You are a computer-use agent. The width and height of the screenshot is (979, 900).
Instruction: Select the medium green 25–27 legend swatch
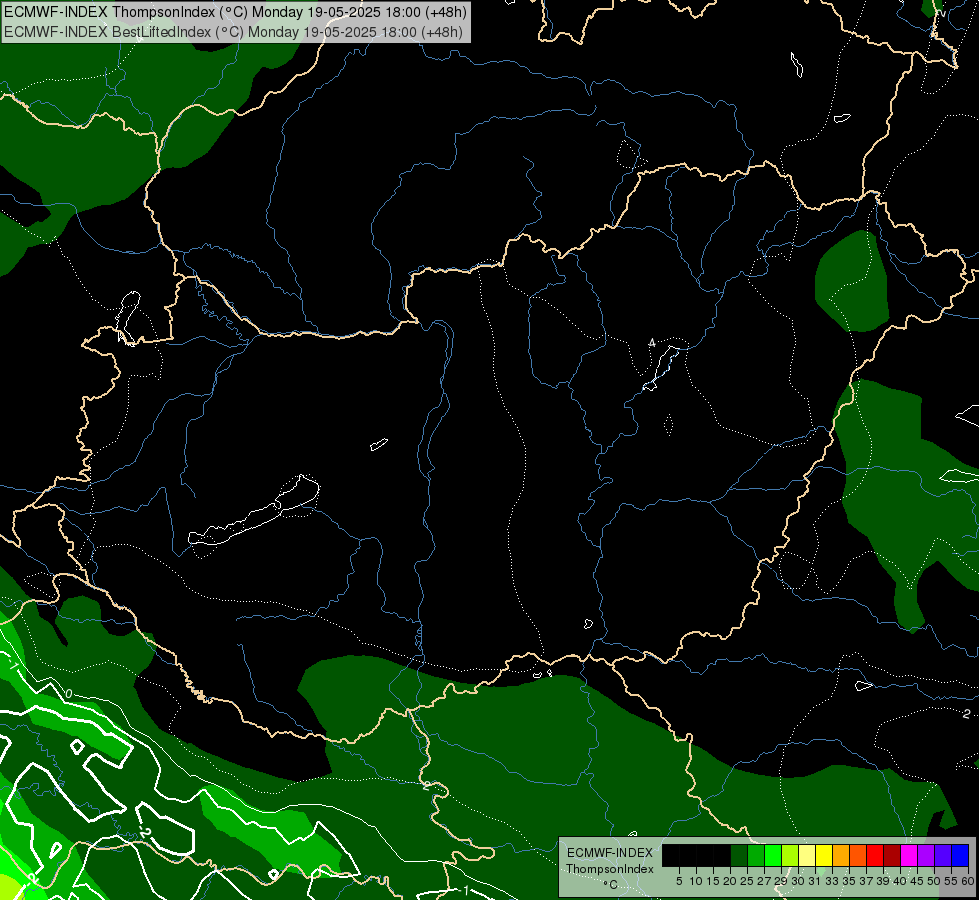(x=755, y=854)
